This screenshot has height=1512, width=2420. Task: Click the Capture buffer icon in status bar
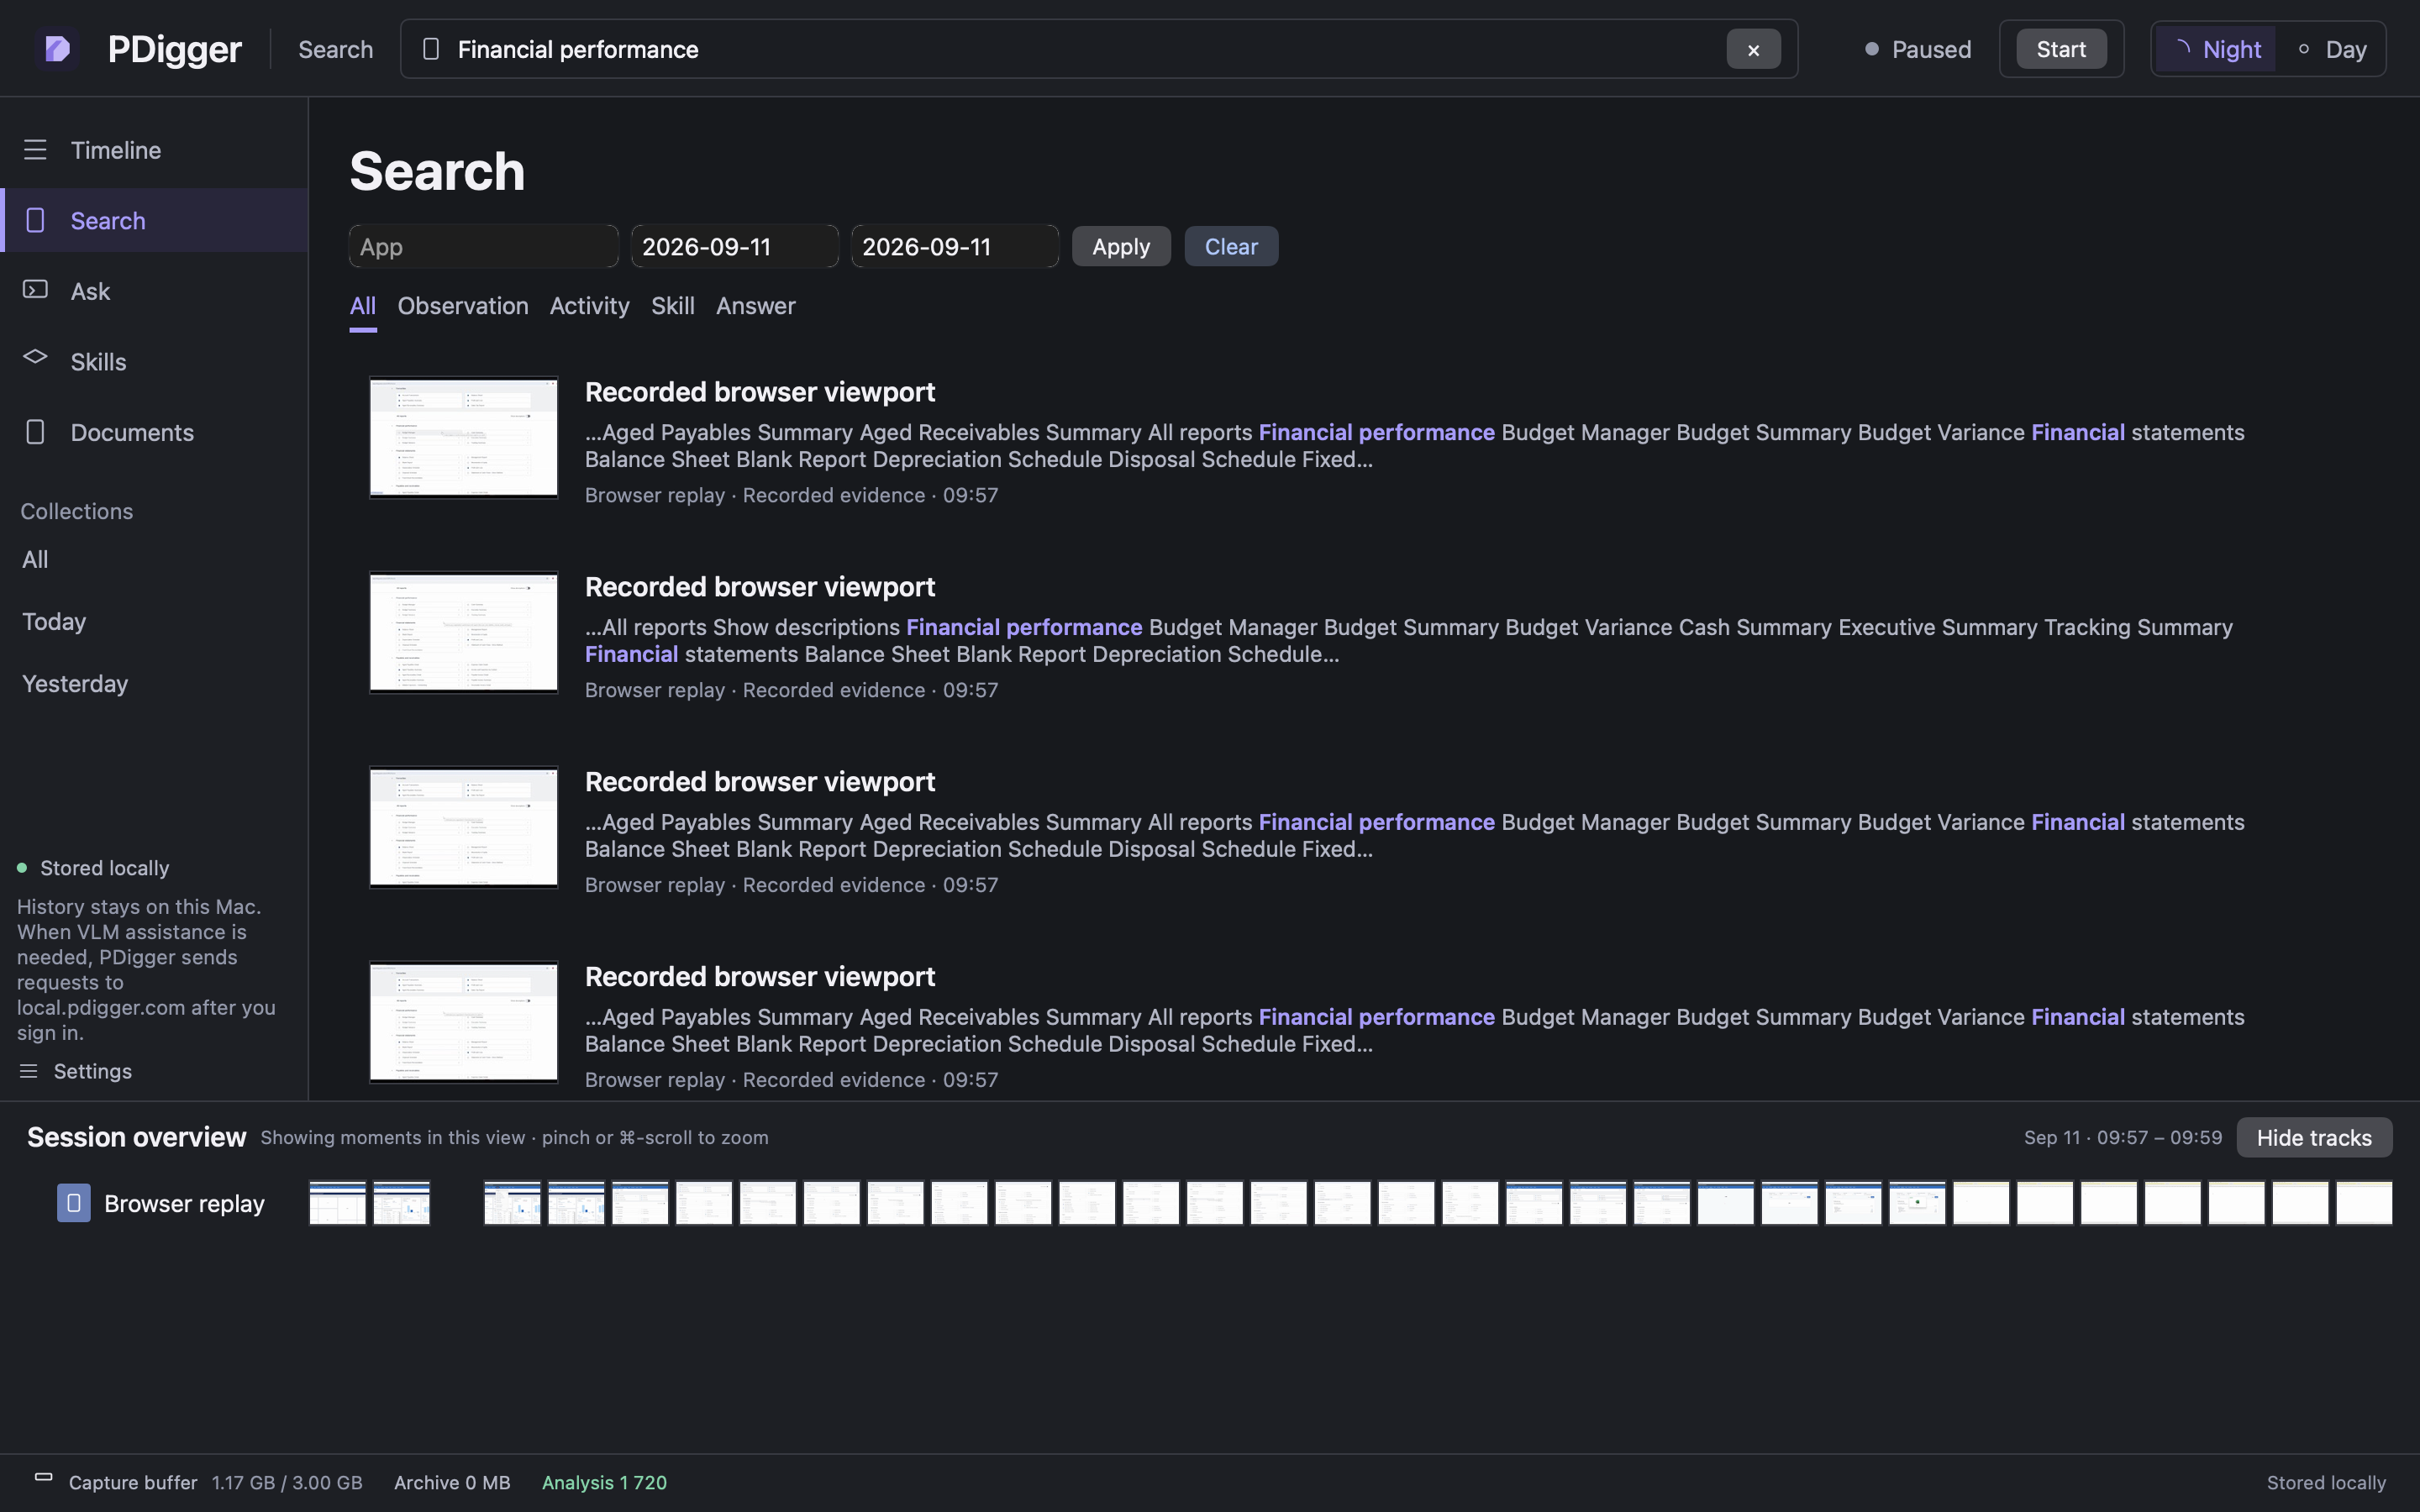(x=43, y=1477)
